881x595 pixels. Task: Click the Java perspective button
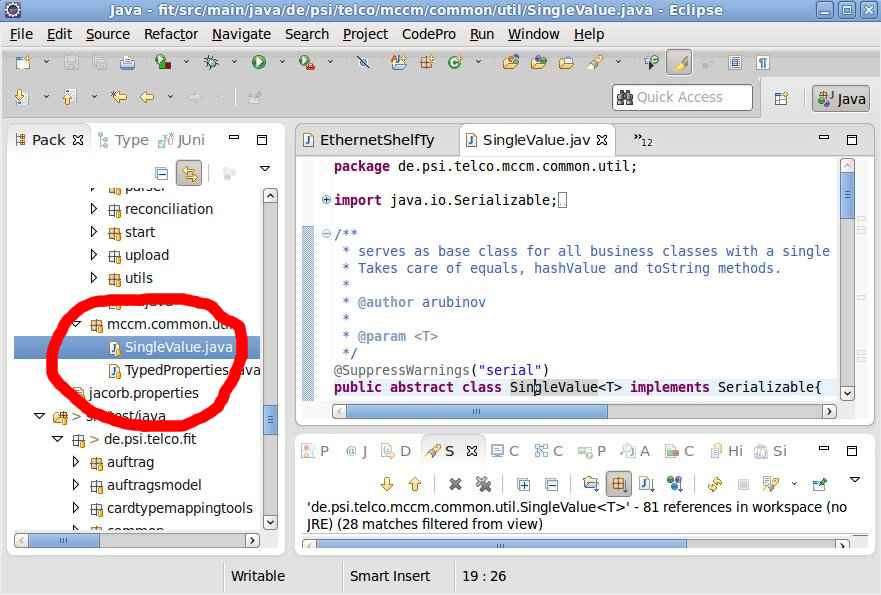pyautogui.click(x=841, y=99)
